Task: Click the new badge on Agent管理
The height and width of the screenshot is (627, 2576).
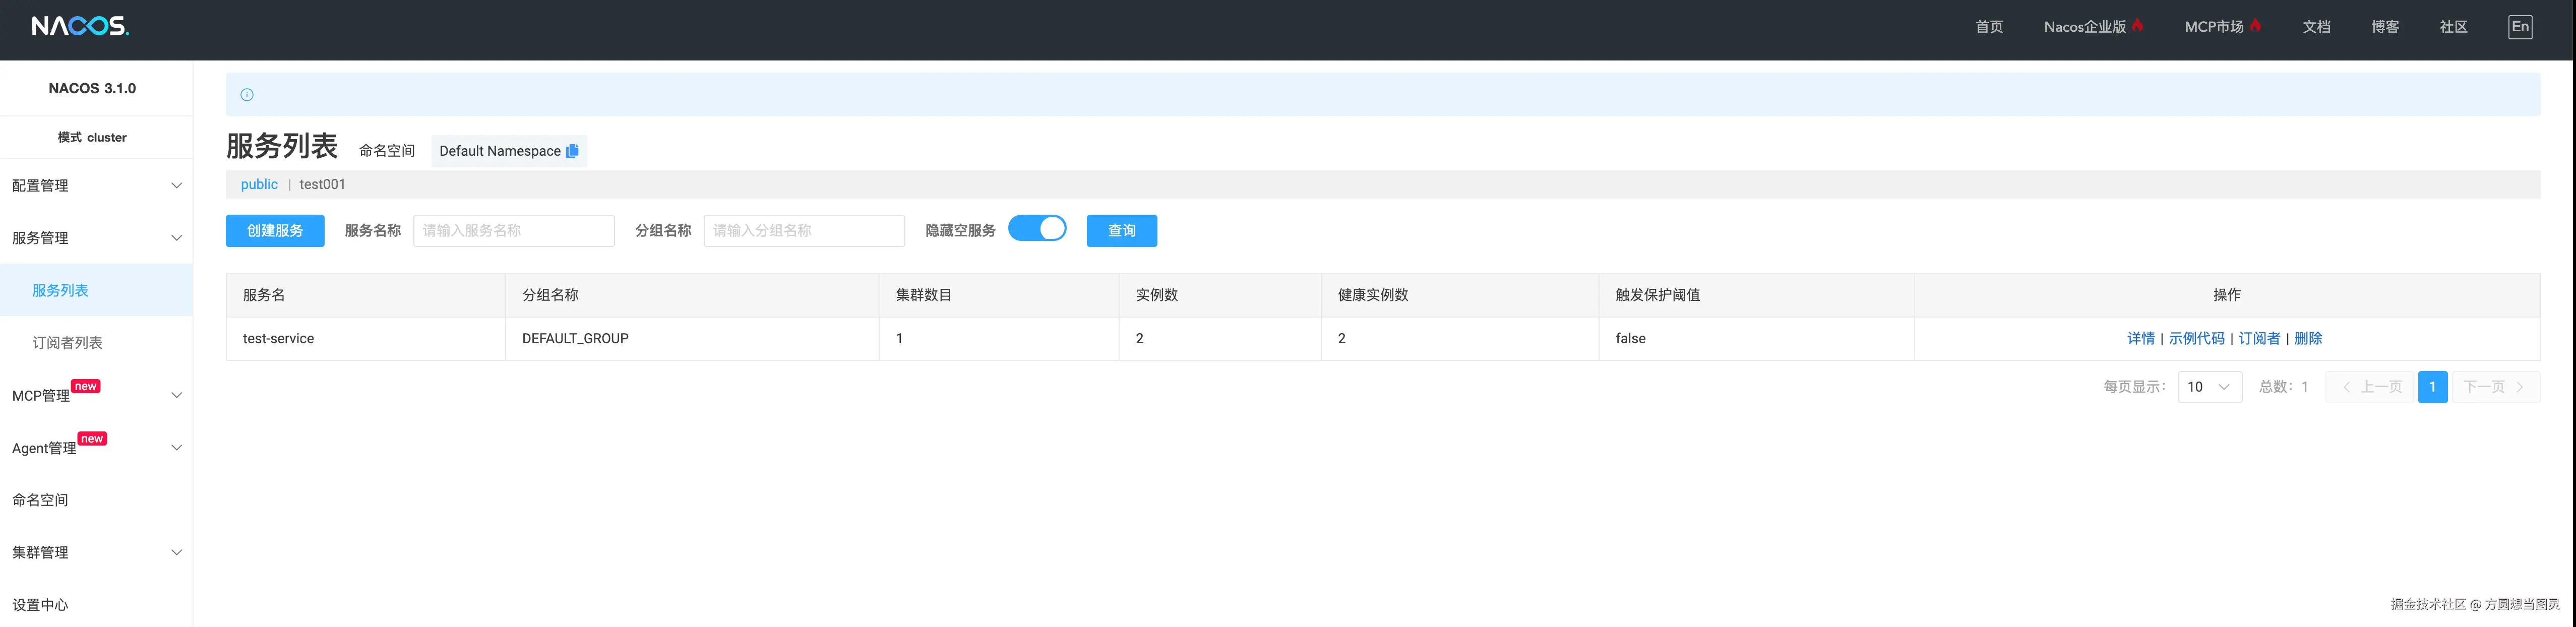Action: 92,439
